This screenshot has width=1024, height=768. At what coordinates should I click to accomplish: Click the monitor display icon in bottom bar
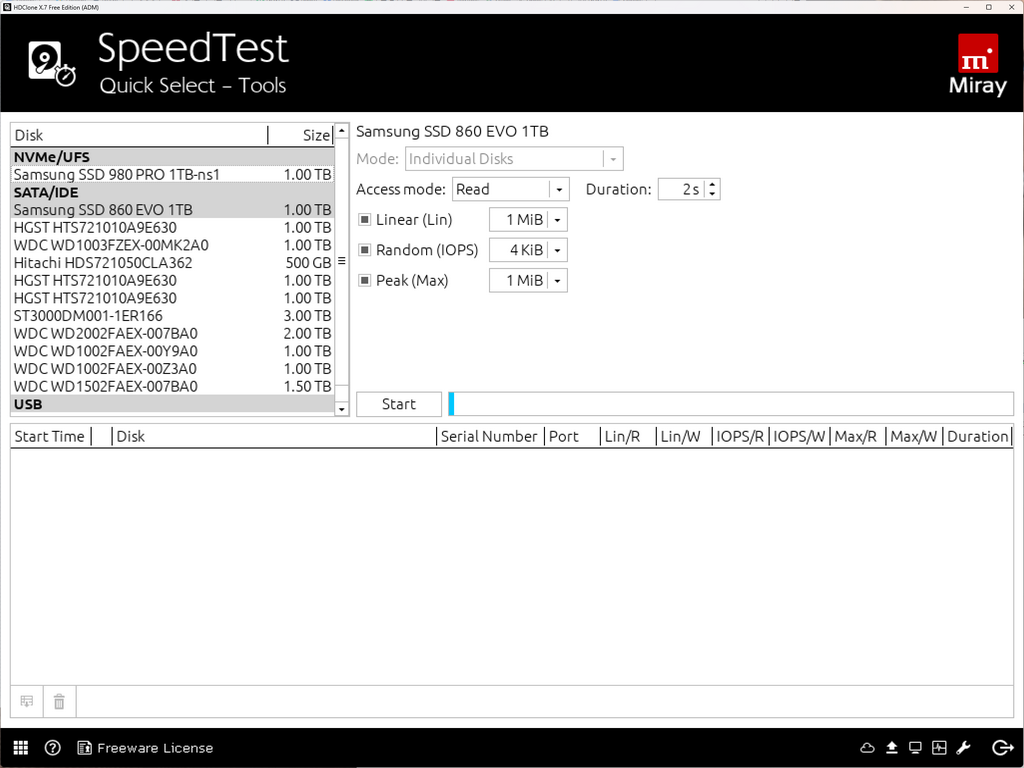coord(915,748)
